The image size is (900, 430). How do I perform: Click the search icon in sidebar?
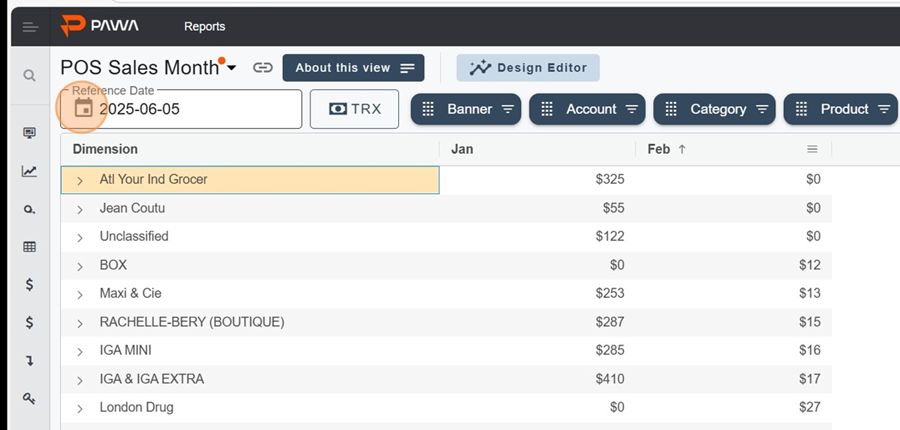click(x=29, y=76)
